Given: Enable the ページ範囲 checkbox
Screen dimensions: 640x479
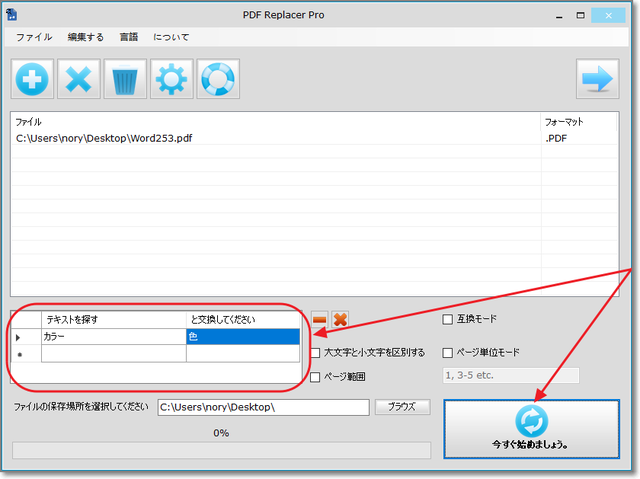Looking at the screenshot, I should [316, 377].
